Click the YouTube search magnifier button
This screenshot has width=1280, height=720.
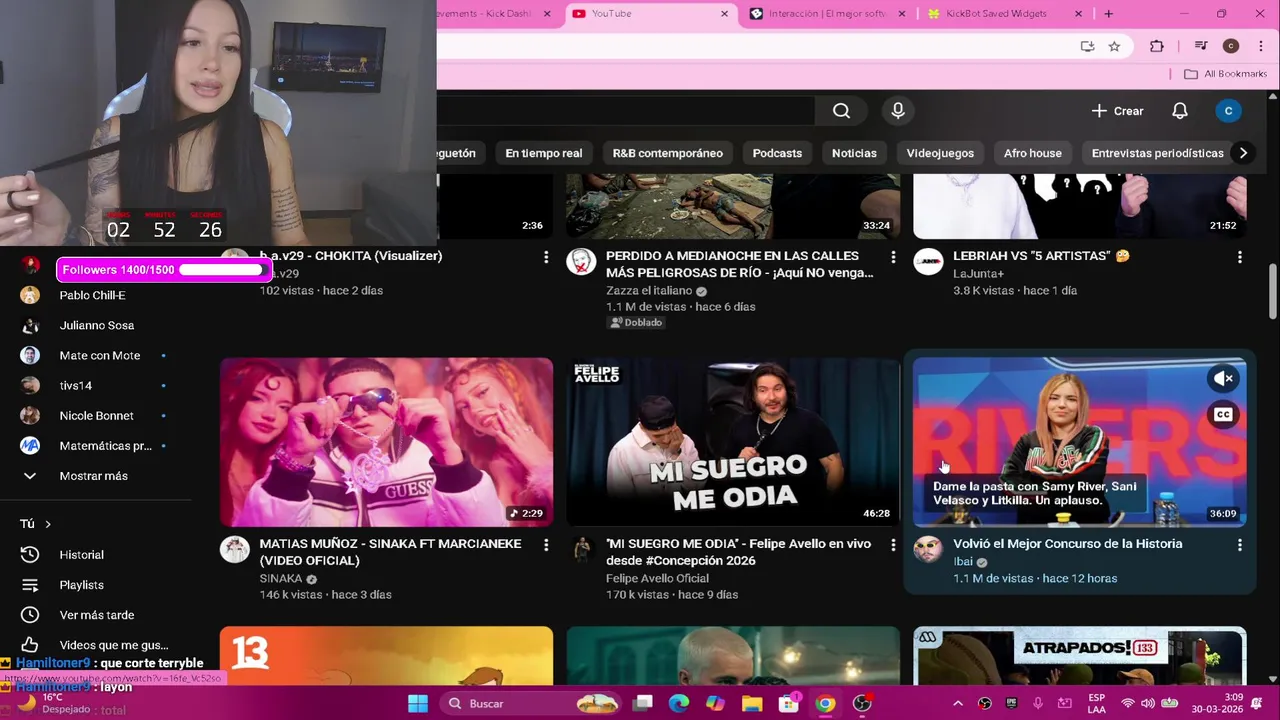pos(841,111)
